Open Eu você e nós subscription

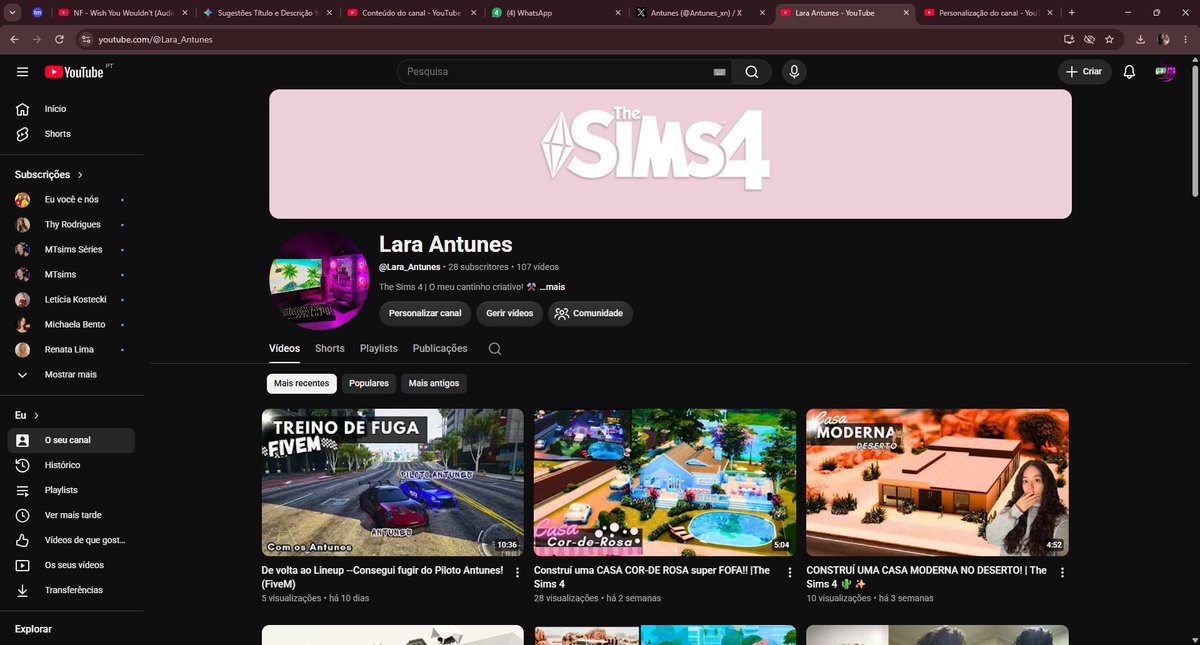point(69,200)
